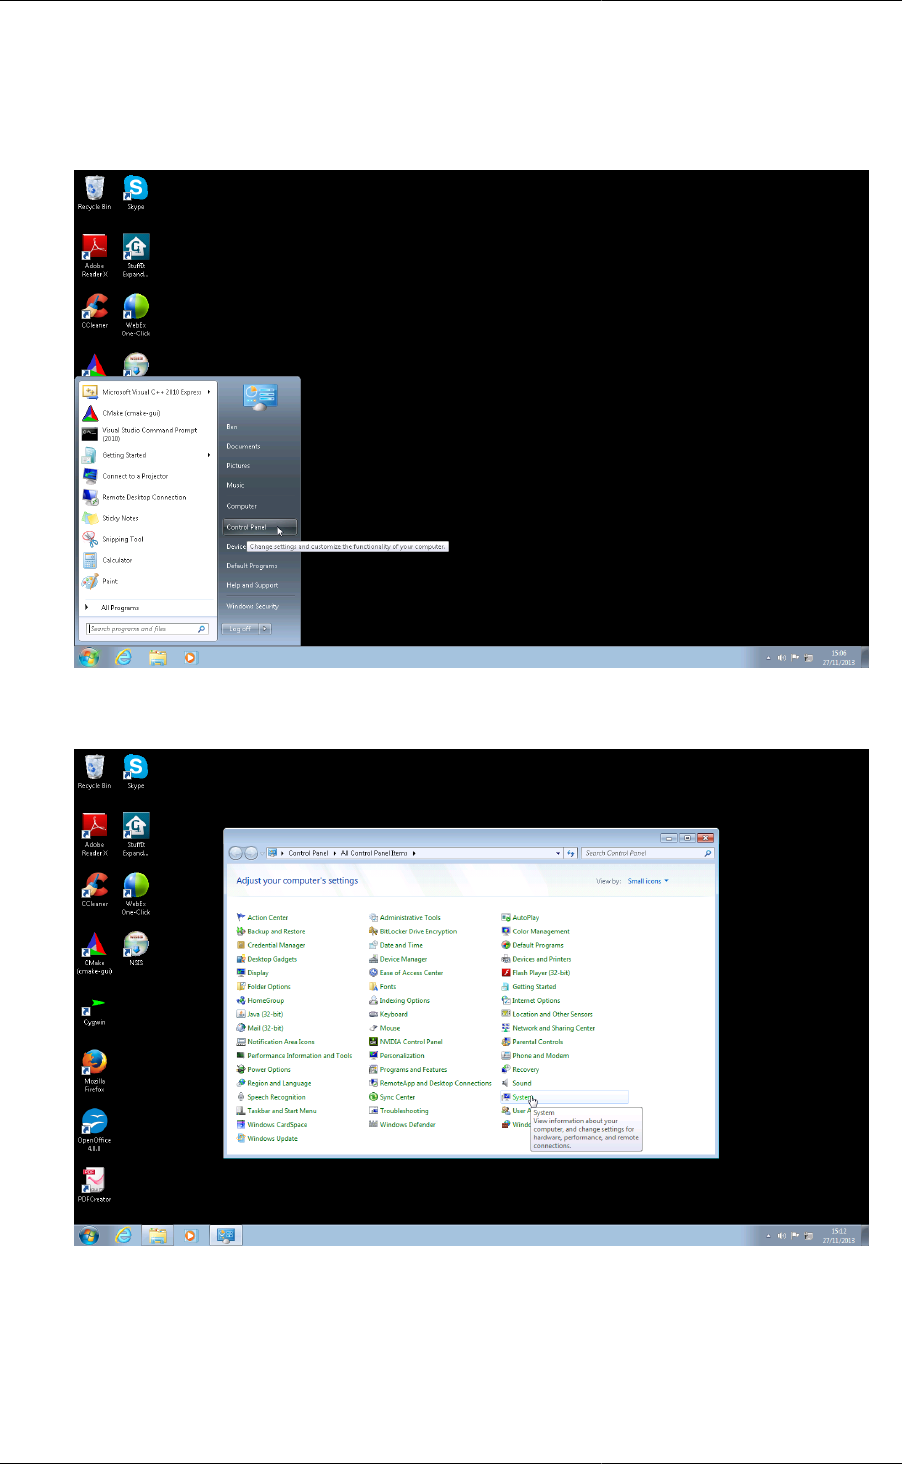This screenshot has width=902, height=1464.
Task: Open Performance Information and Tools
Action: coord(294,1056)
